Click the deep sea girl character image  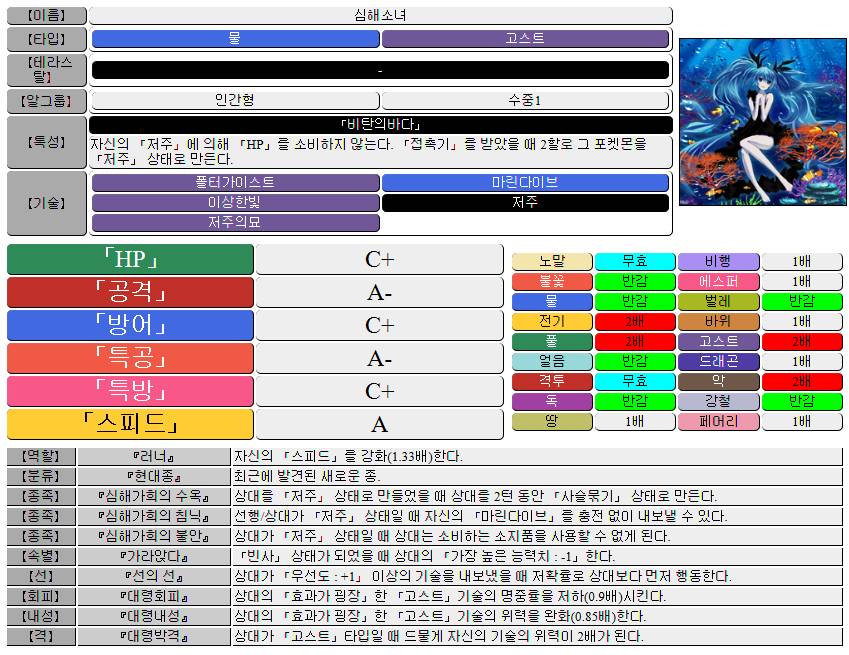tap(762, 121)
